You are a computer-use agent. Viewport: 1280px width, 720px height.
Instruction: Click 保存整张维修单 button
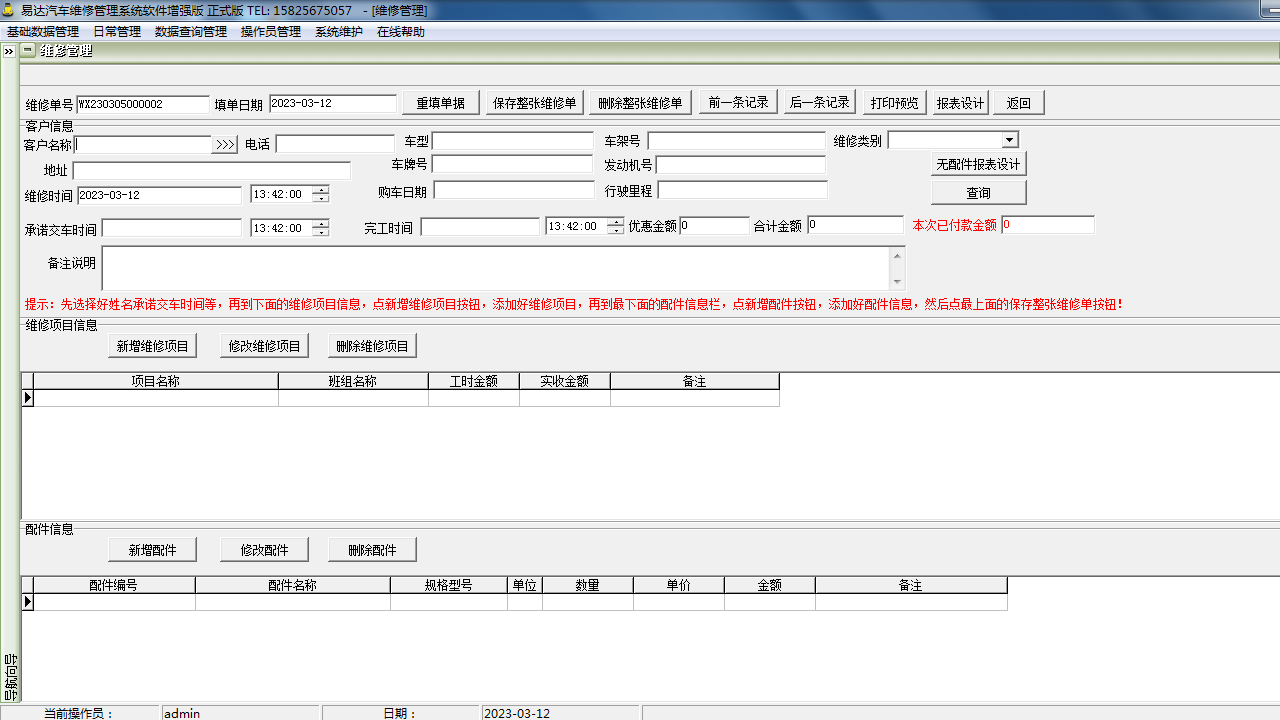pos(535,103)
